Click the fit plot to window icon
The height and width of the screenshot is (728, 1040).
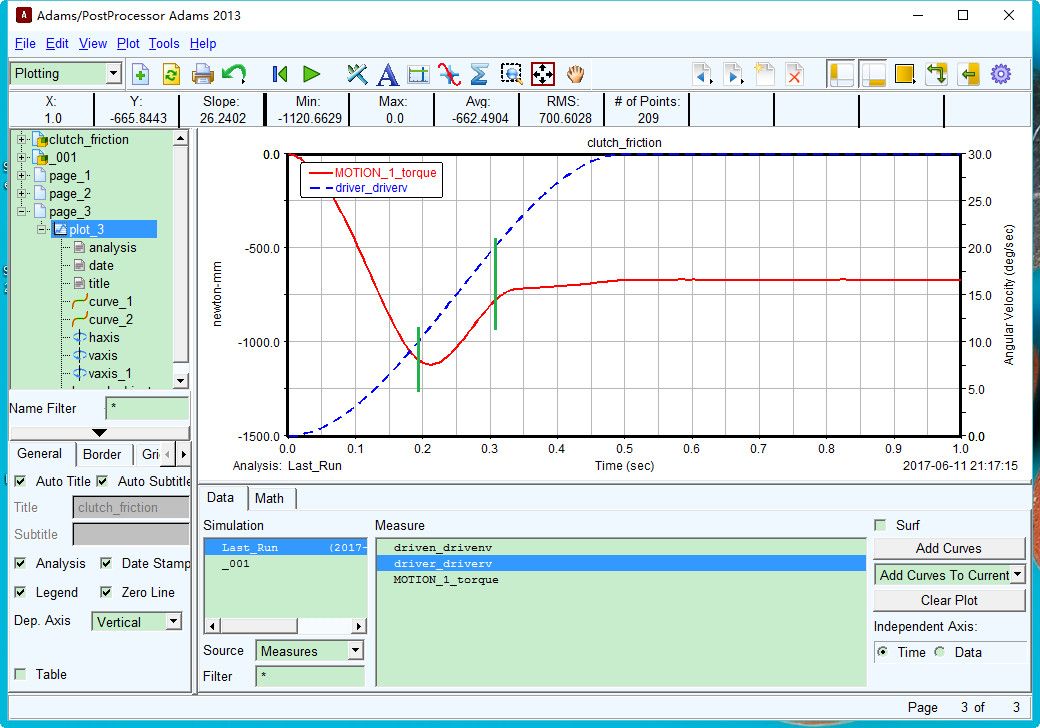click(543, 74)
